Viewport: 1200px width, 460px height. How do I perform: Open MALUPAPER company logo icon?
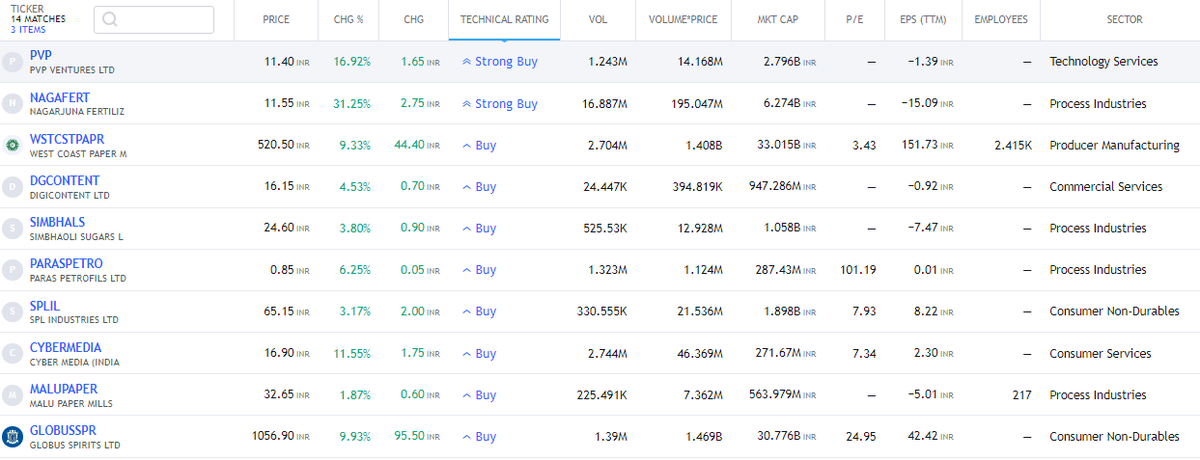(12, 395)
